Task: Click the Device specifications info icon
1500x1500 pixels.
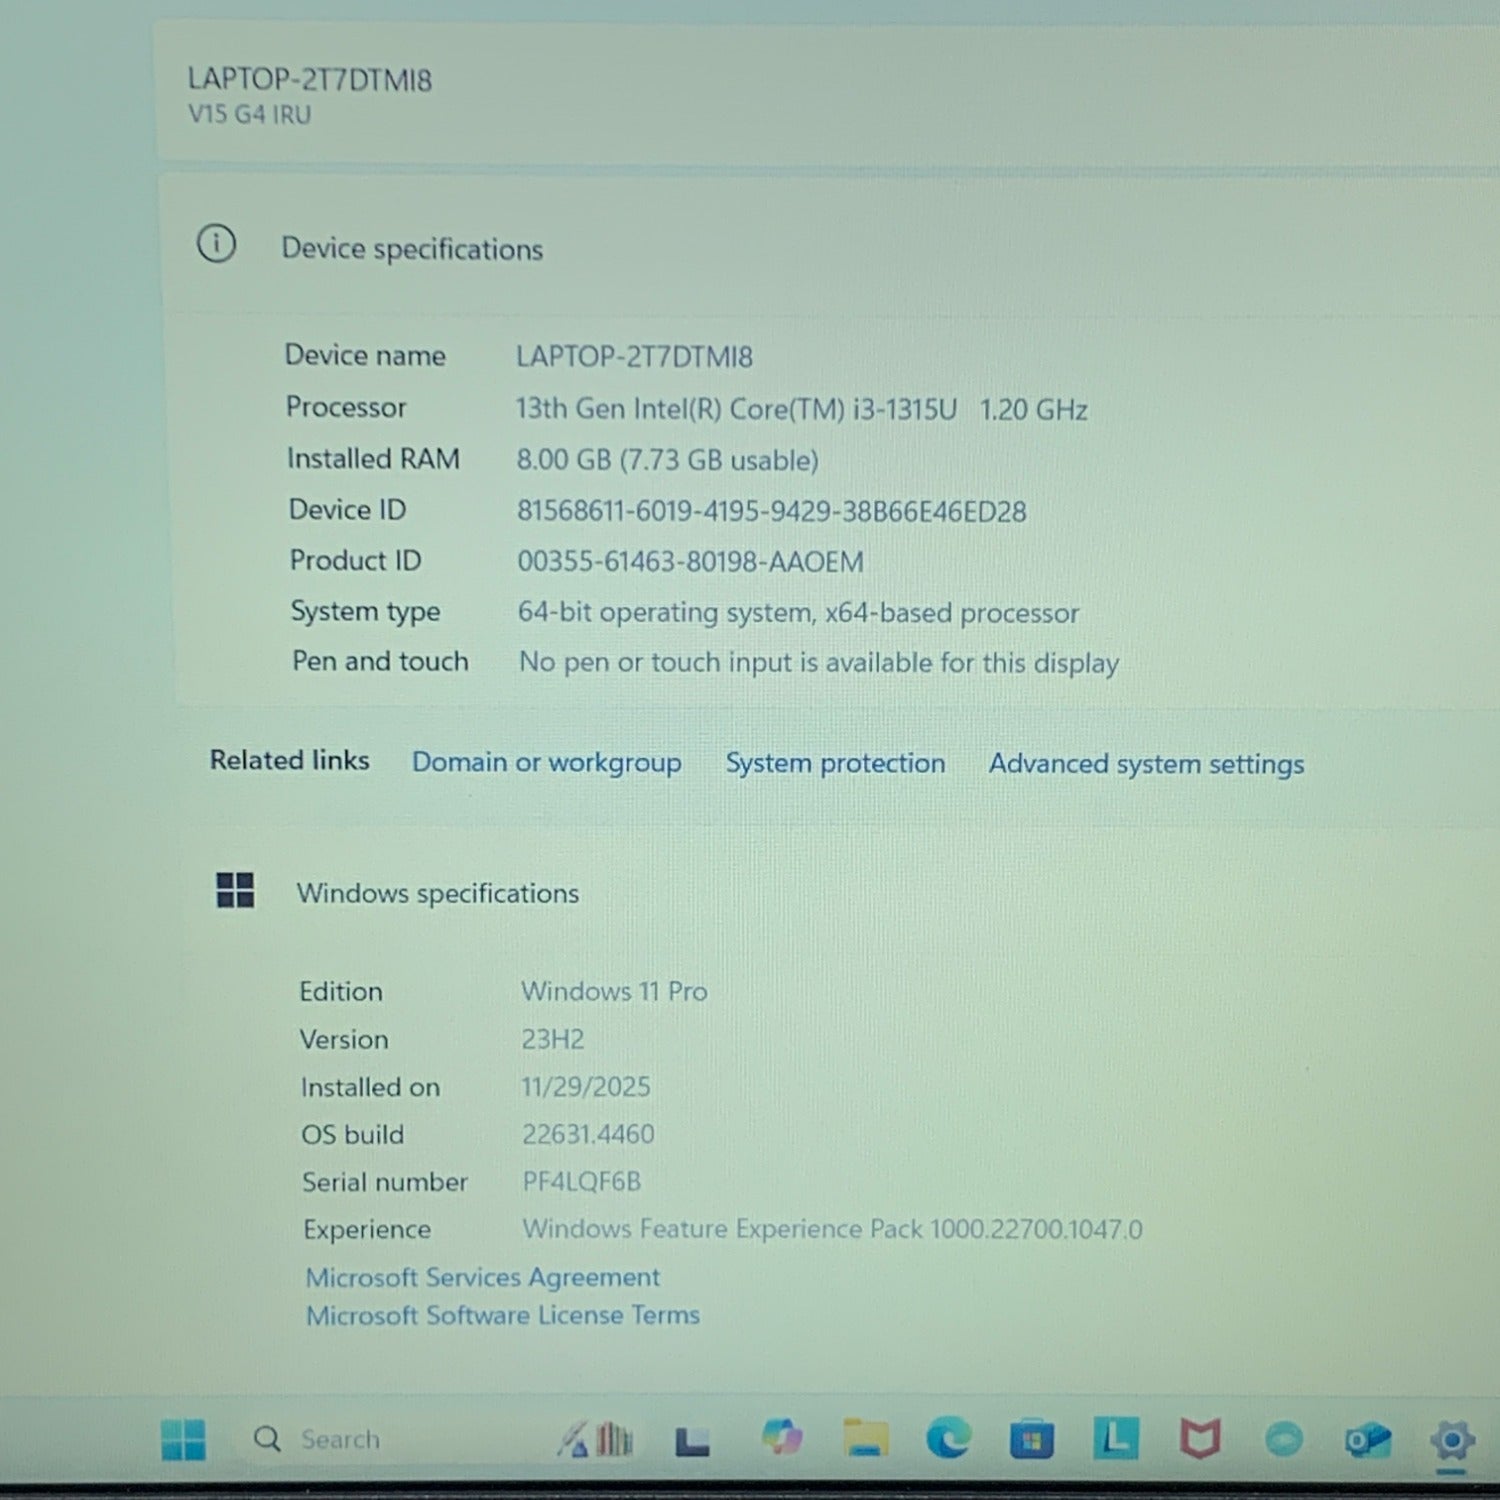Action: click(x=217, y=244)
